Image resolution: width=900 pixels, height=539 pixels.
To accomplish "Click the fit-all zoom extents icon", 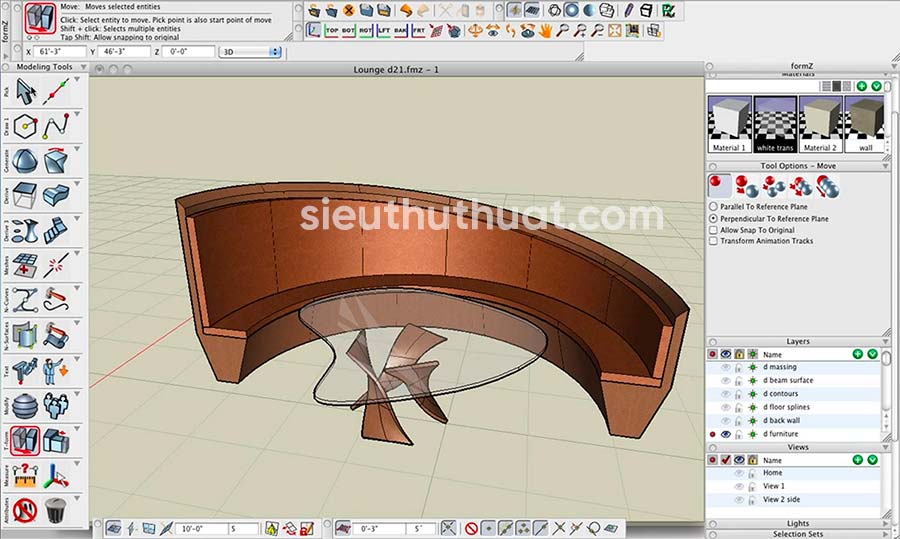I will [x=615, y=30].
